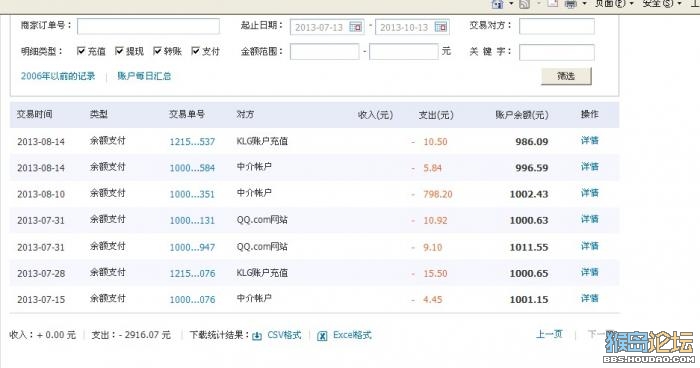
Task: Click the date cell 2013-08-10
Action: tap(41, 194)
